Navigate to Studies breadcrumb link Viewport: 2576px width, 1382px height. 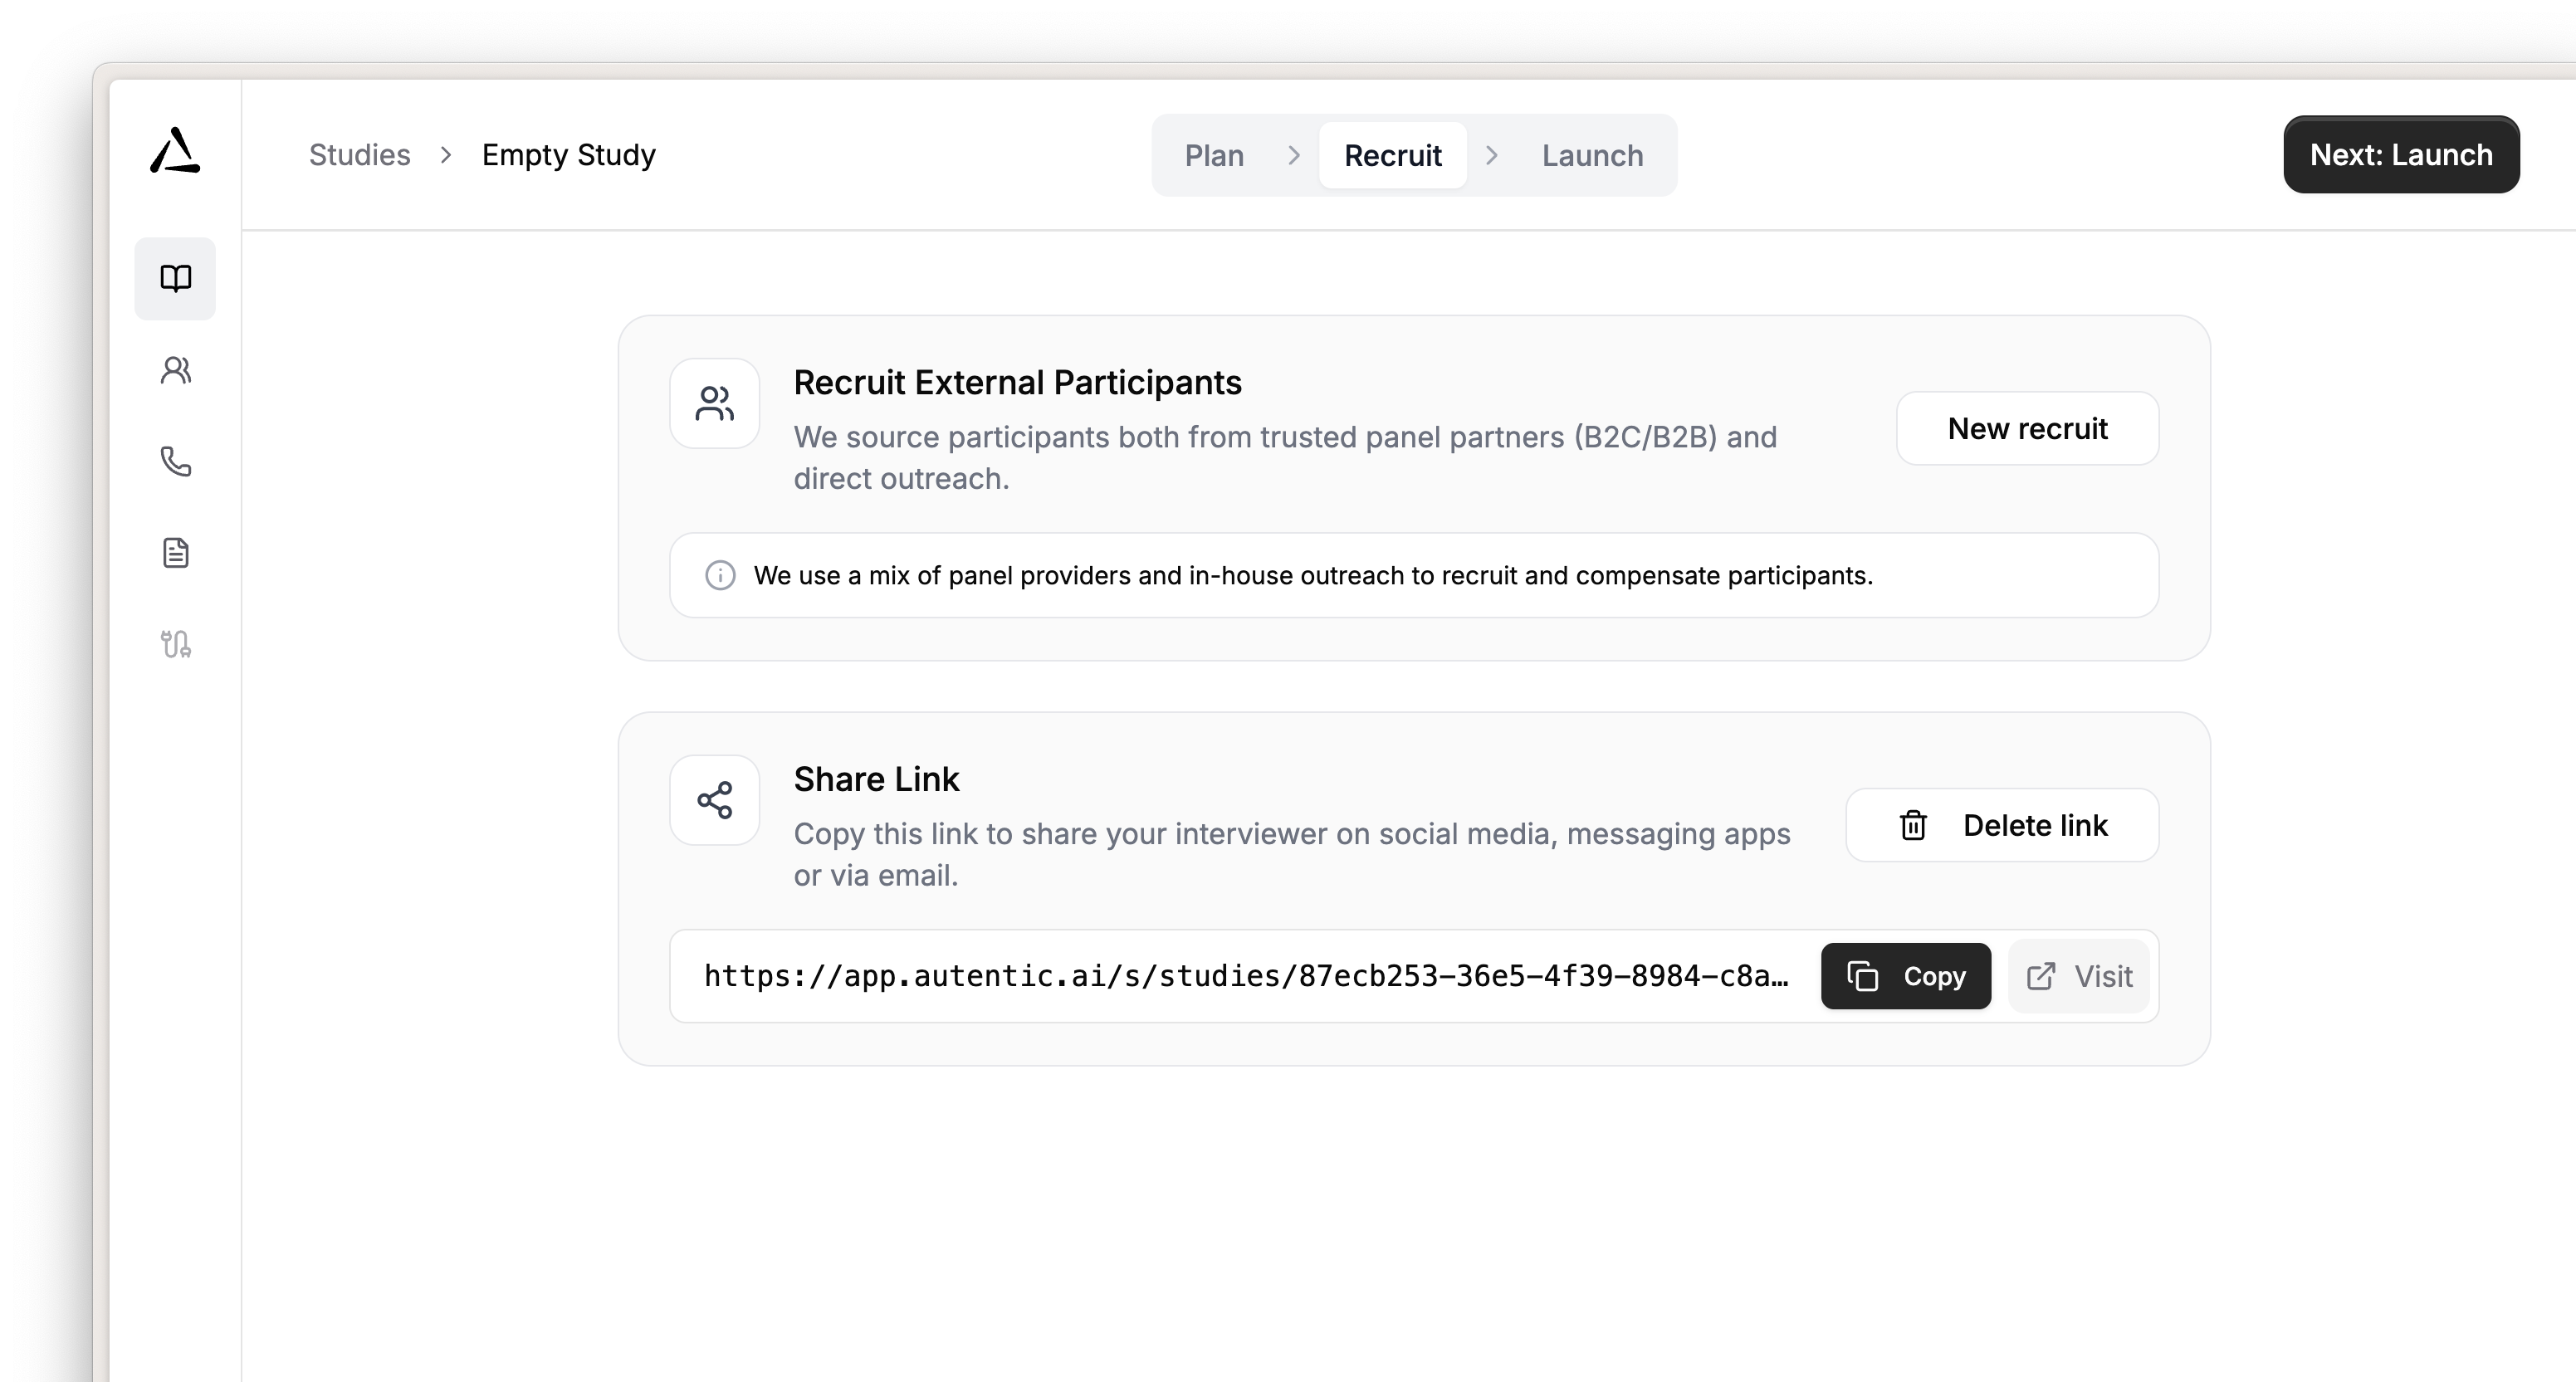[359, 155]
